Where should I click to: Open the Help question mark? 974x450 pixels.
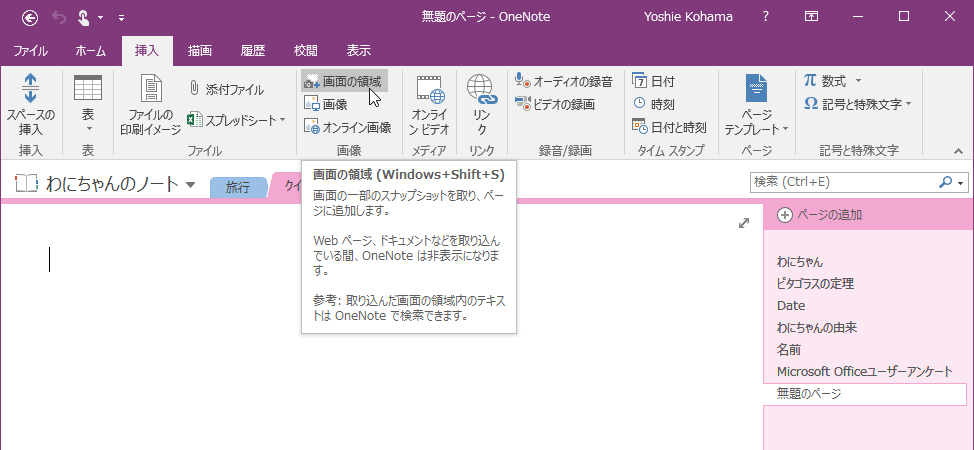(x=766, y=17)
